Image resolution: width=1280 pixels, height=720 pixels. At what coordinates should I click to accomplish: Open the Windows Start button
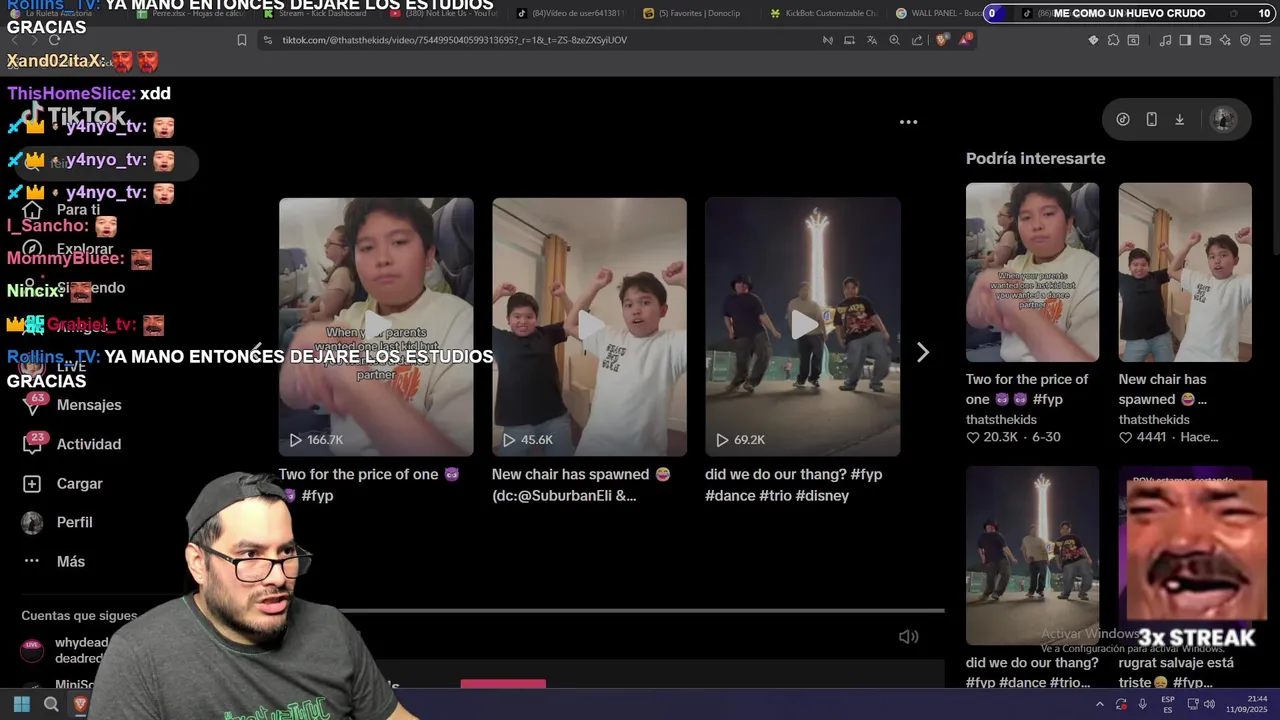pyautogui.click(x=21, y=704)
